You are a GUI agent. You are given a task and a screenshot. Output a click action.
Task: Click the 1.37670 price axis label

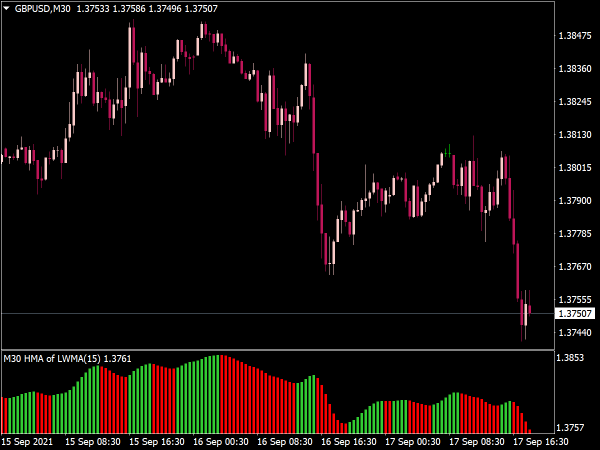[575, 266]
